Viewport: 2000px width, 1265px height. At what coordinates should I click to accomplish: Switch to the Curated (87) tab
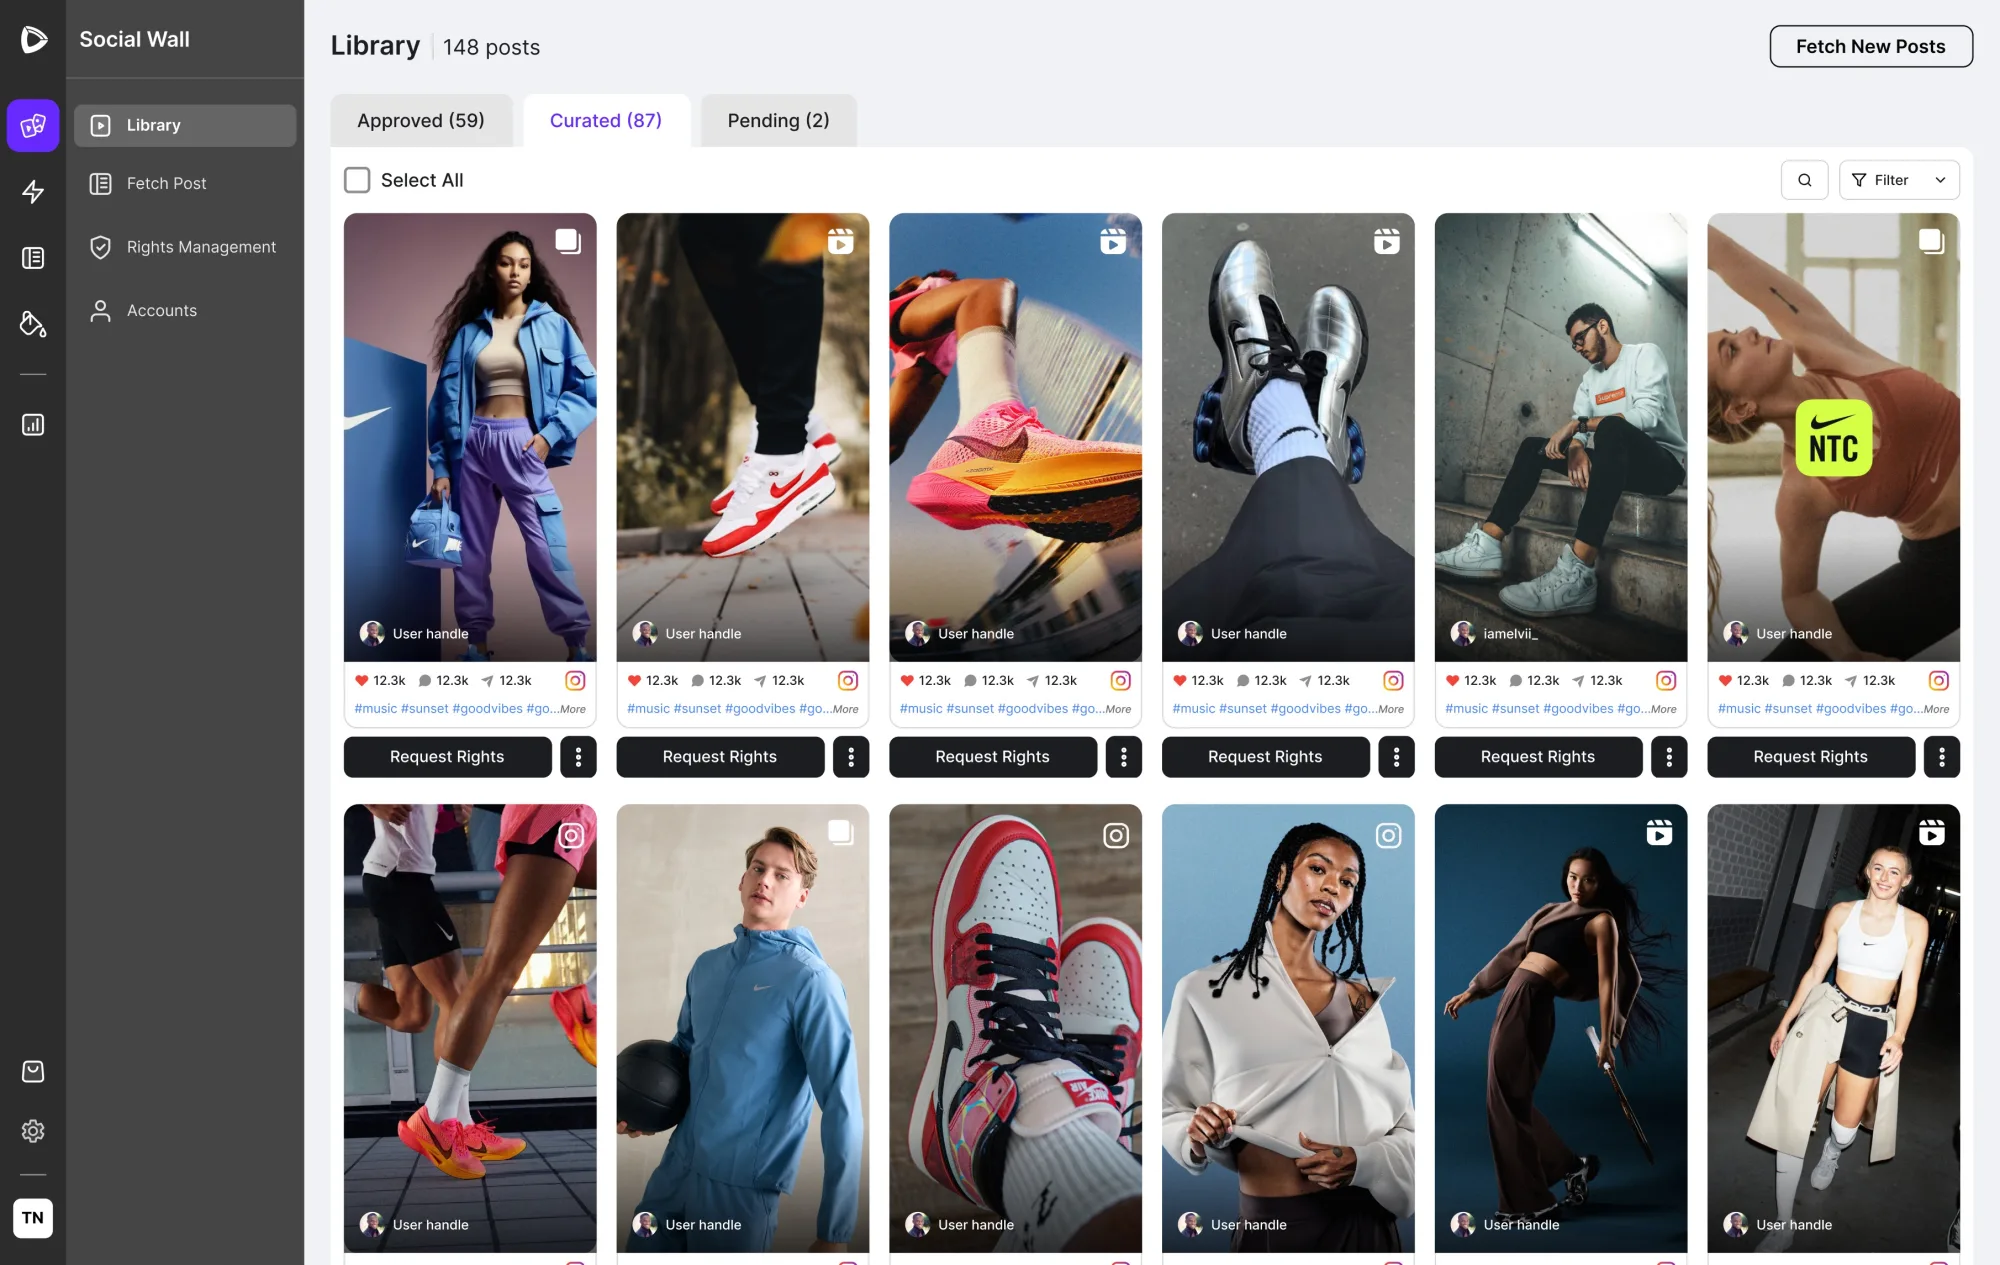606,120
